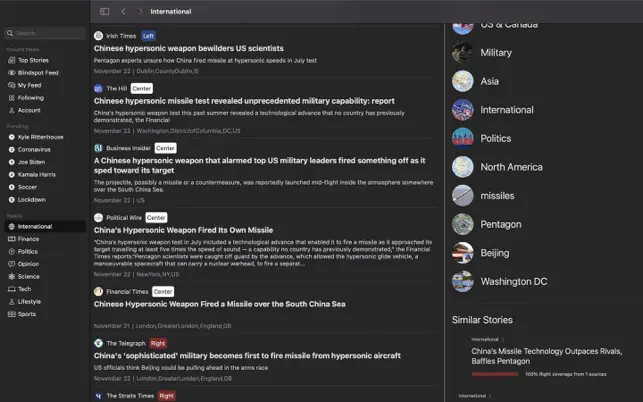Click the Center badge beside The Hill

pyautogui.click(x=141, y=88)
